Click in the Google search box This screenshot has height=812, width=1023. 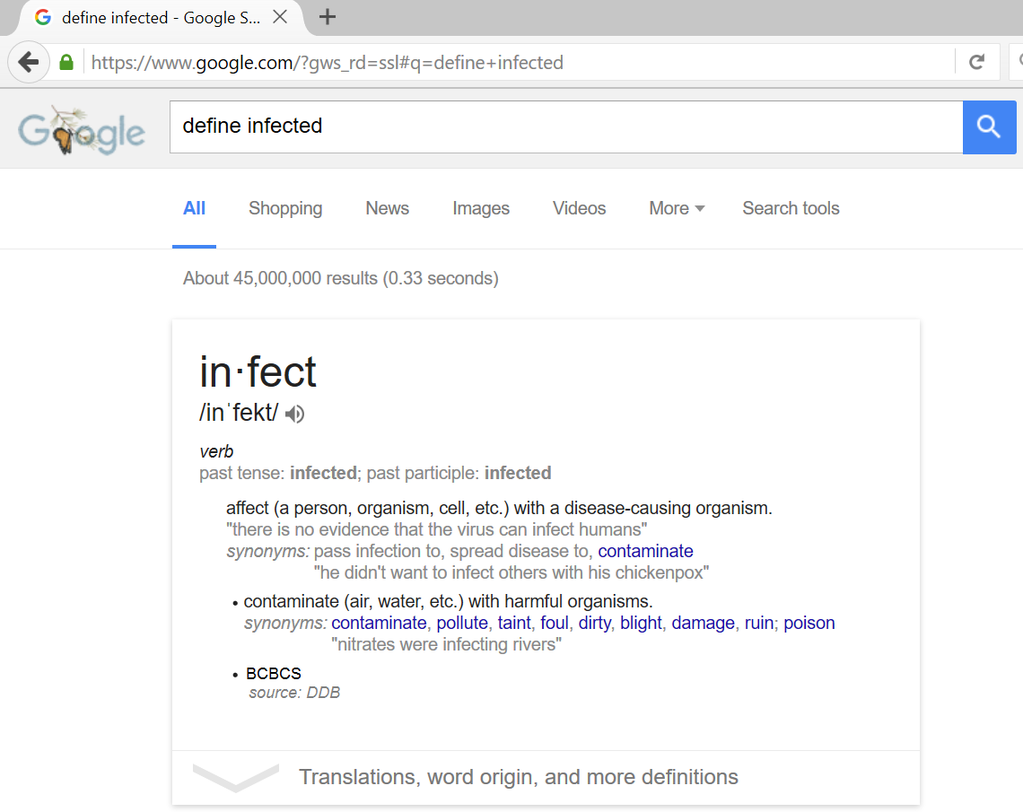coord(565,126)
